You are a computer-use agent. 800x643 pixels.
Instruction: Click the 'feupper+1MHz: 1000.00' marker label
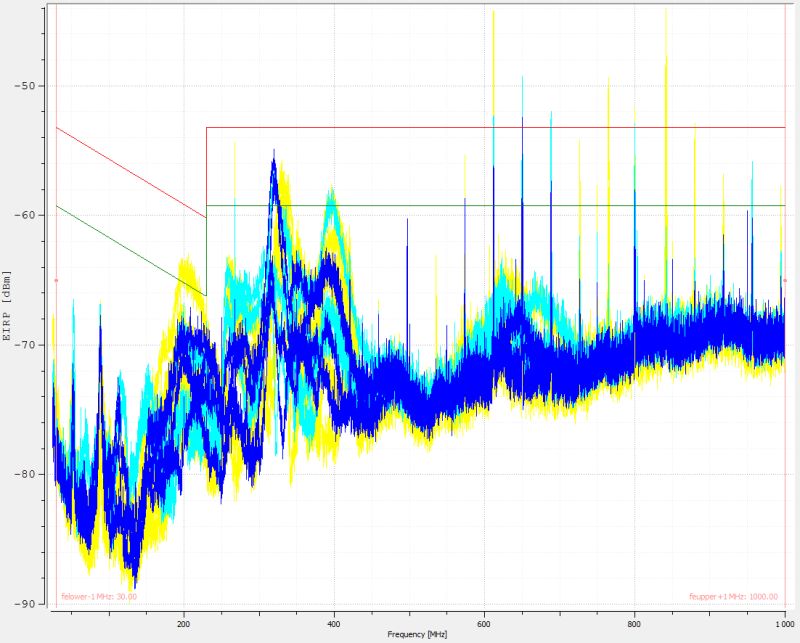(x=734, y=597)
